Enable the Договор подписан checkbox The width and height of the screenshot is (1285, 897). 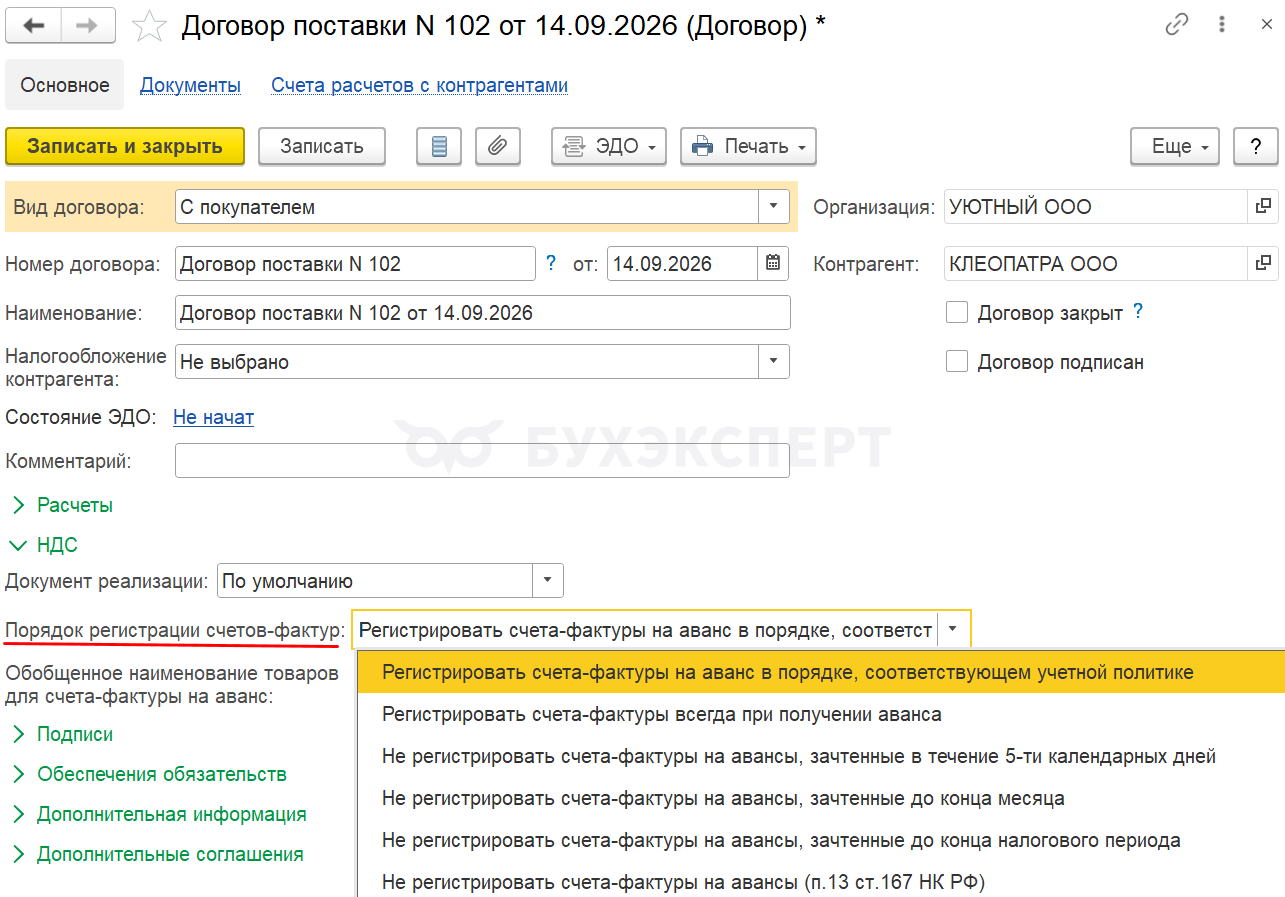[957, 362]
